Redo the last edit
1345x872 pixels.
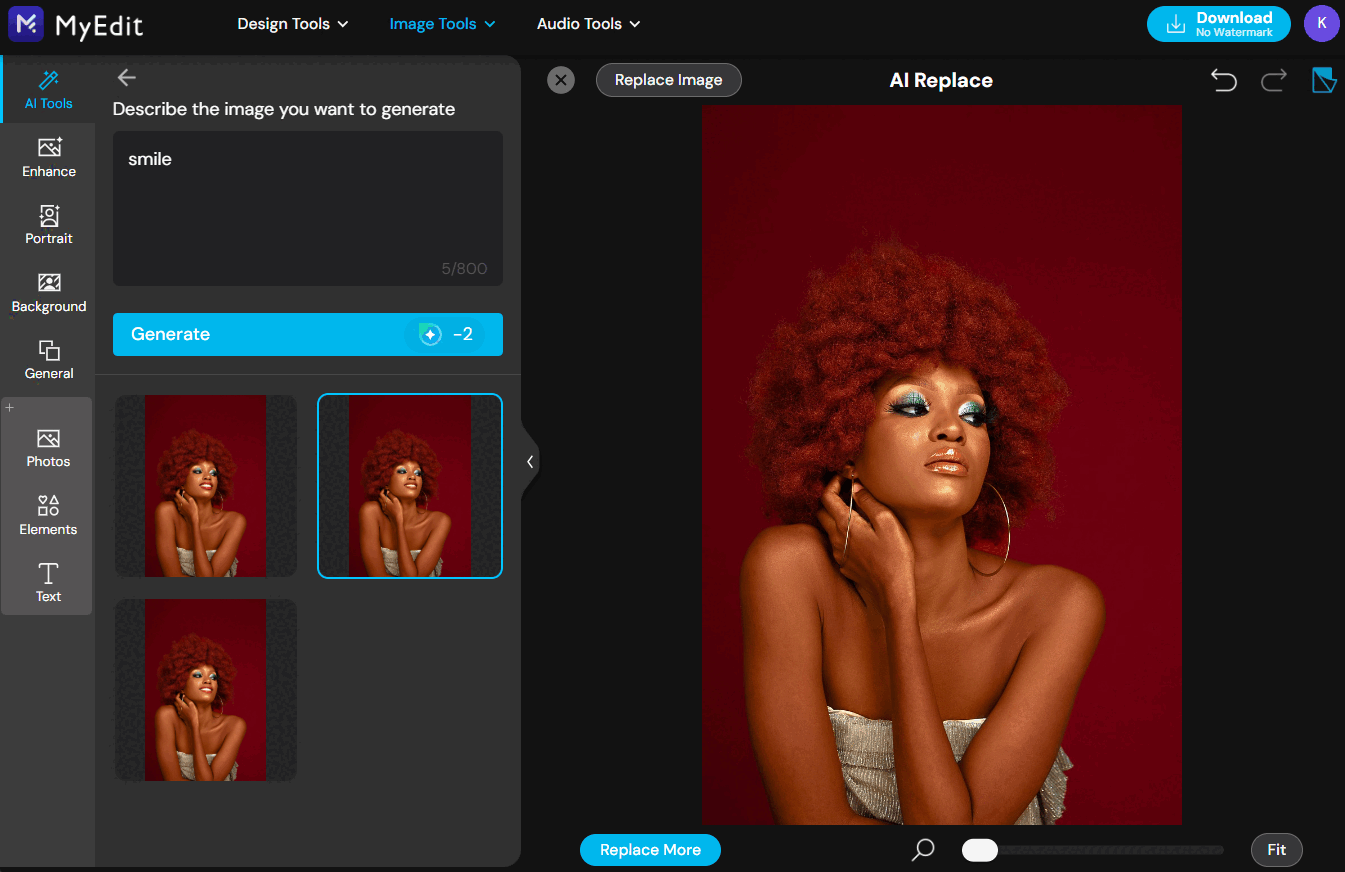click(x=1273, y=80)
